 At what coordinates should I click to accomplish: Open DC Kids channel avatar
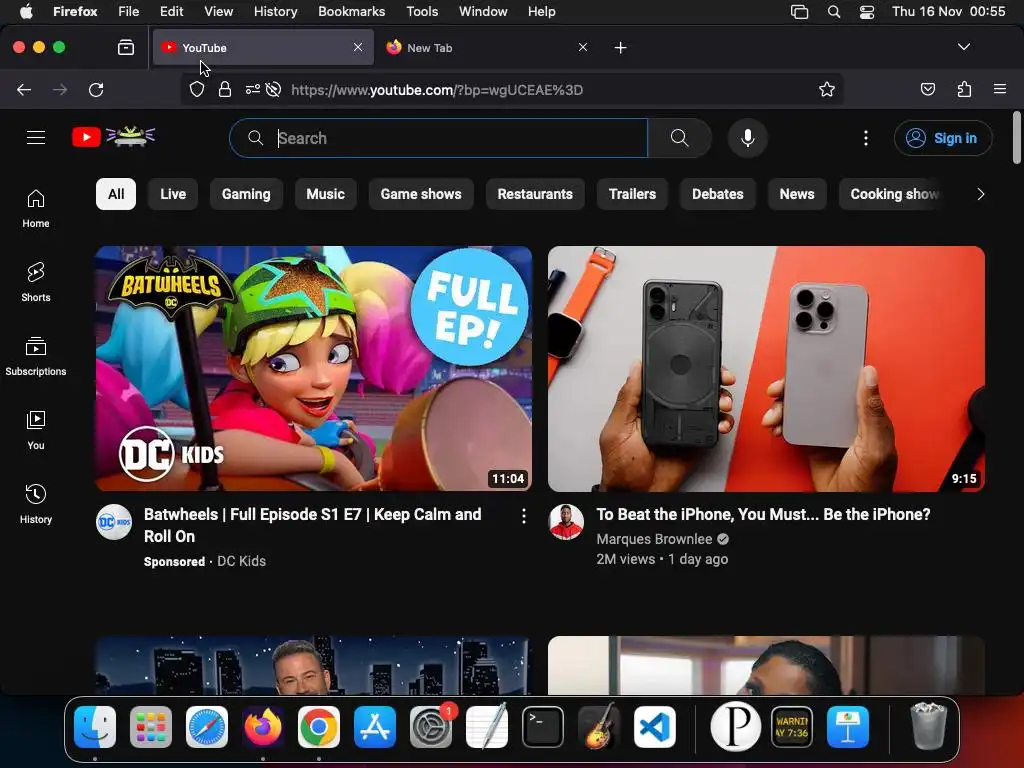pos(114,522)
